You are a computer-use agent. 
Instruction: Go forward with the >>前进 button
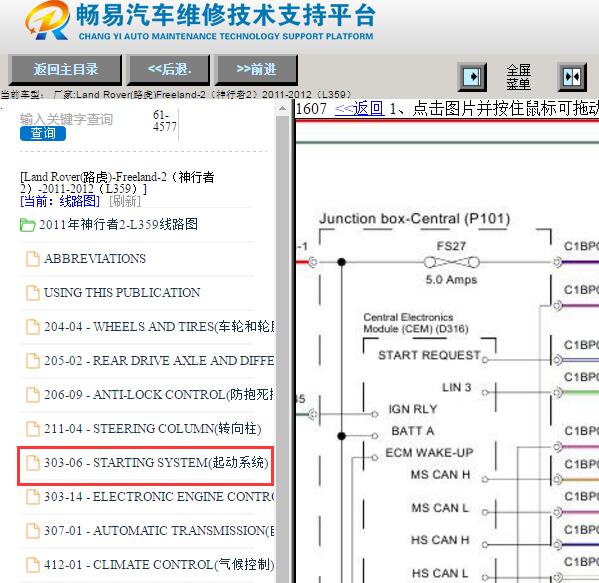coord(256,70)
